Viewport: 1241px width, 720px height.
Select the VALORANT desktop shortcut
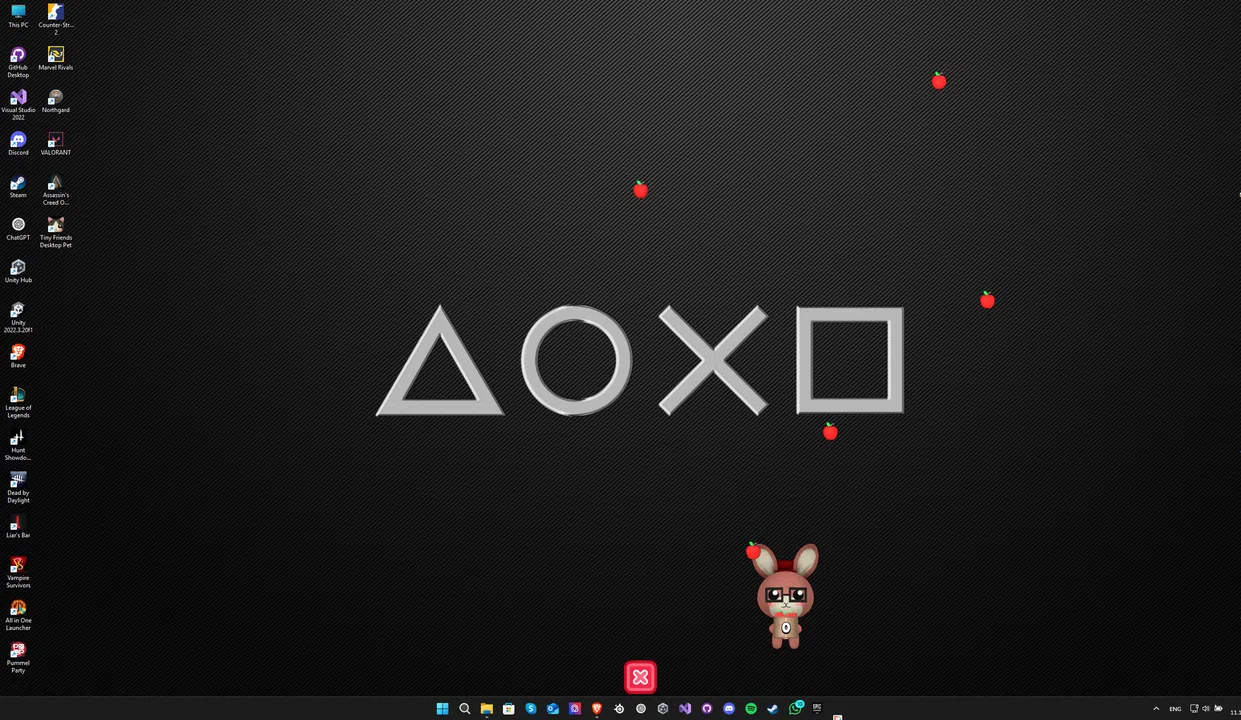[x=56, y=144]
